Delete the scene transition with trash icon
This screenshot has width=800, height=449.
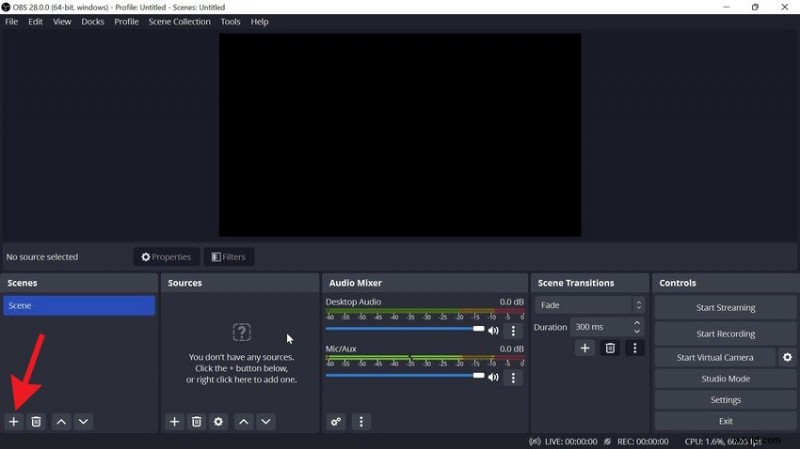(610, 348)
